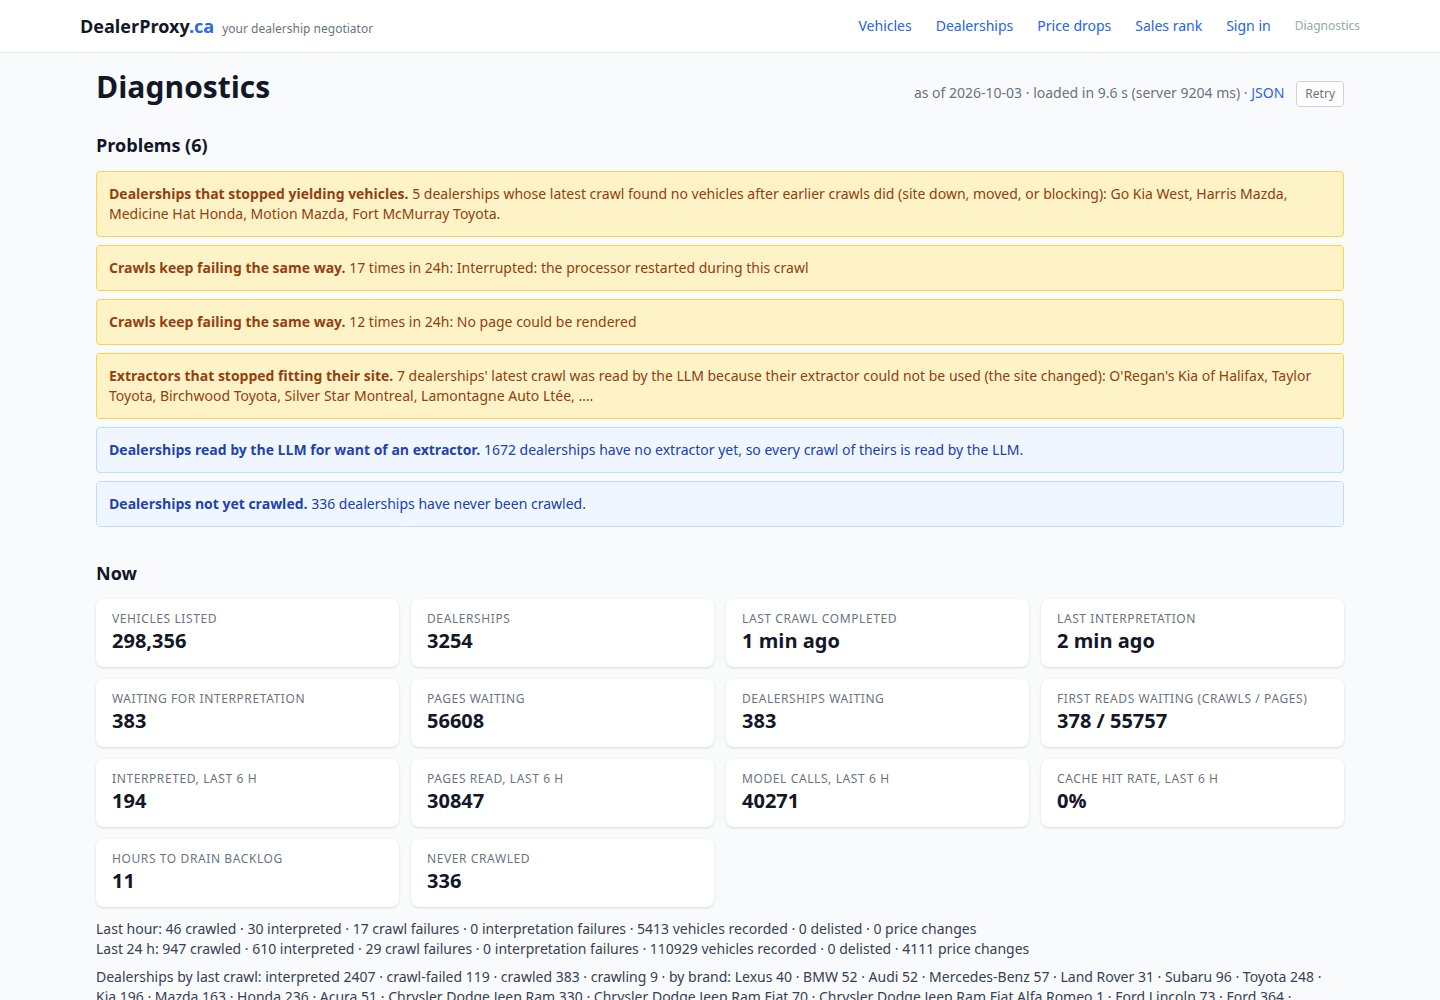Click the Retry button

1320,93
